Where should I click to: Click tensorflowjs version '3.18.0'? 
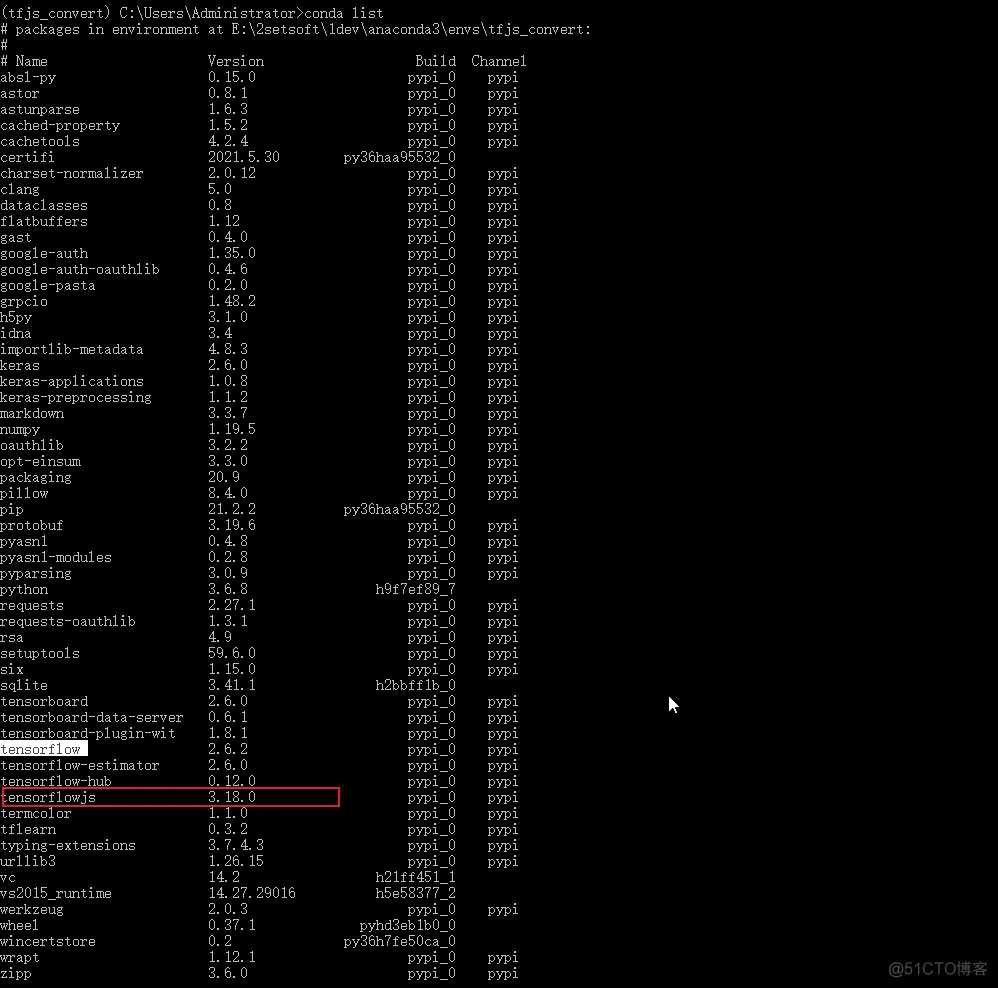click(232, 797)
